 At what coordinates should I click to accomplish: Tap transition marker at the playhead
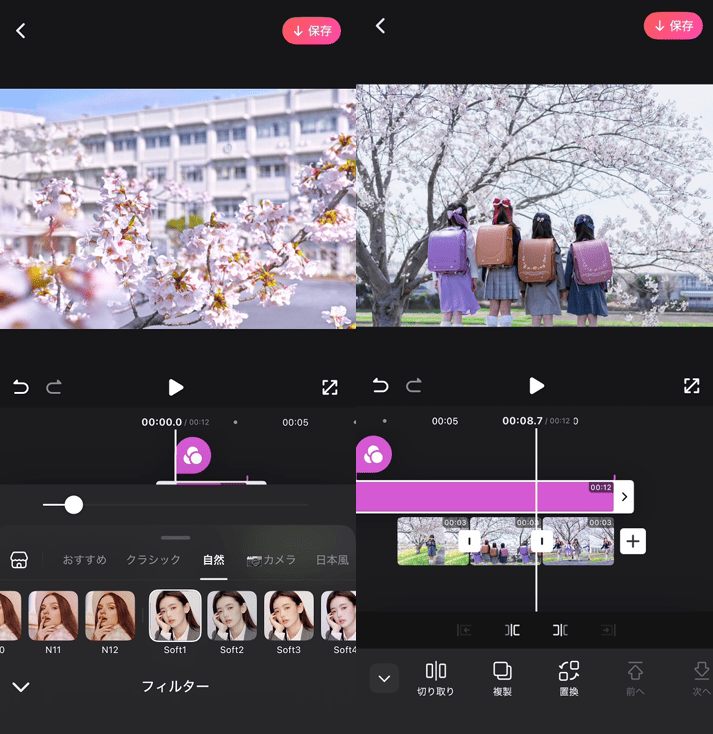[542, 541]
